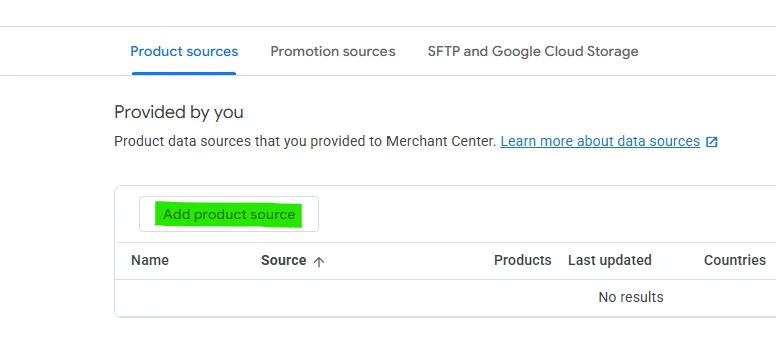776x360 pixels.
Task: Switch to the Promotion sources tab
Action: (x=333, y=51)
